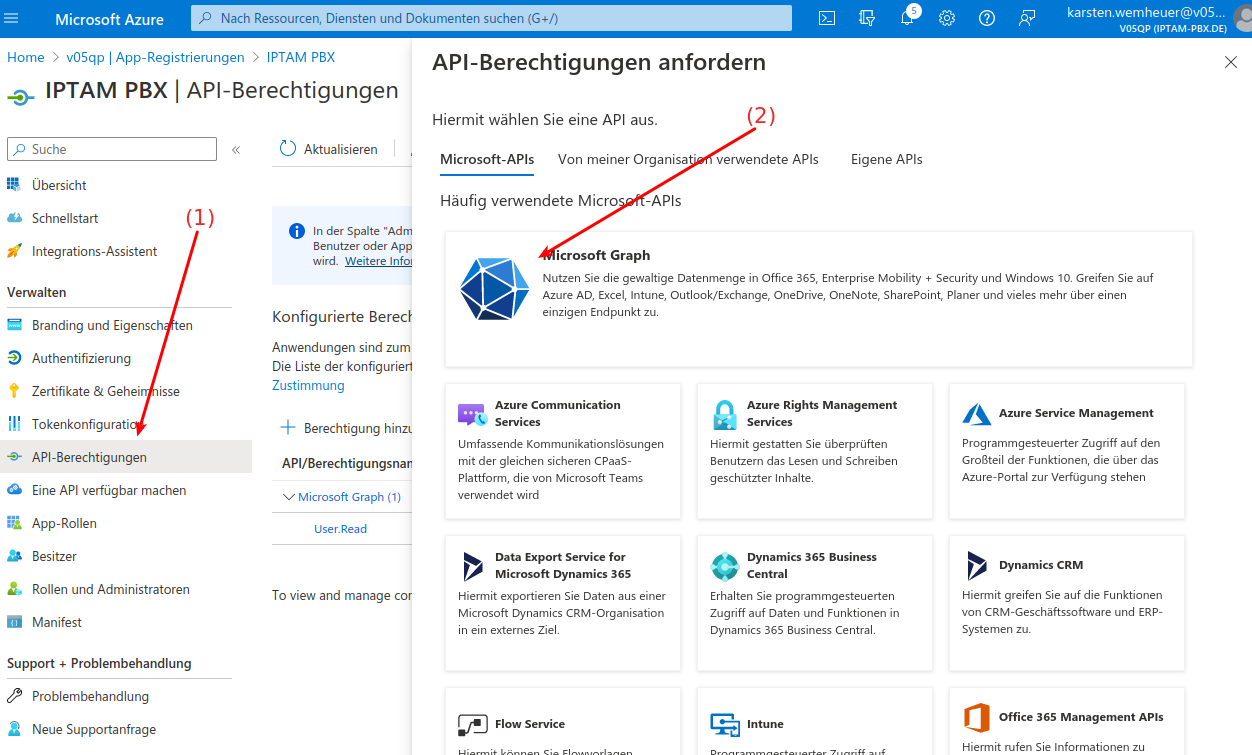Open the feedback icon in header
Viewport: 1252px width, 755px height.
tap(1027, 18)
